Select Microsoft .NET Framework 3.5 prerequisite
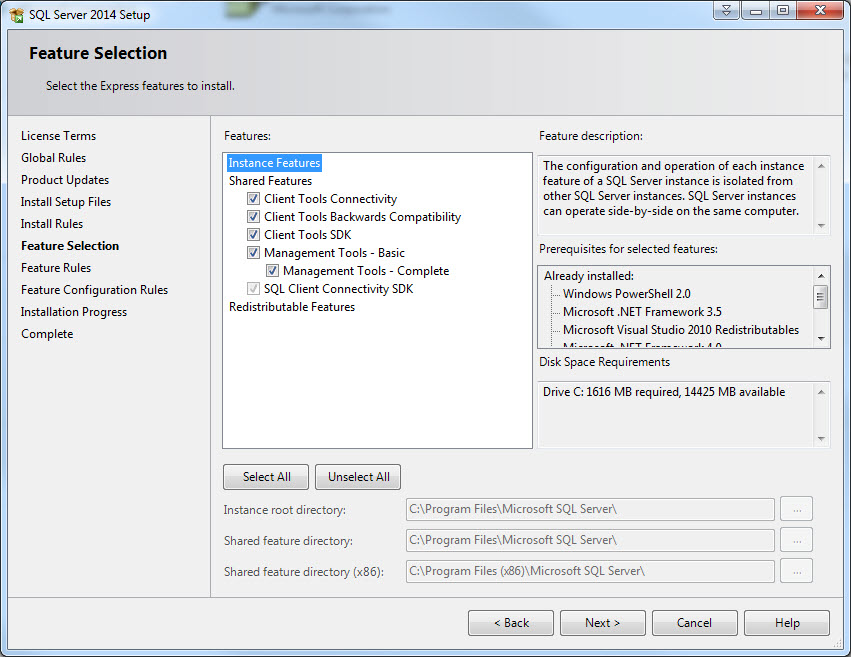 642,311
